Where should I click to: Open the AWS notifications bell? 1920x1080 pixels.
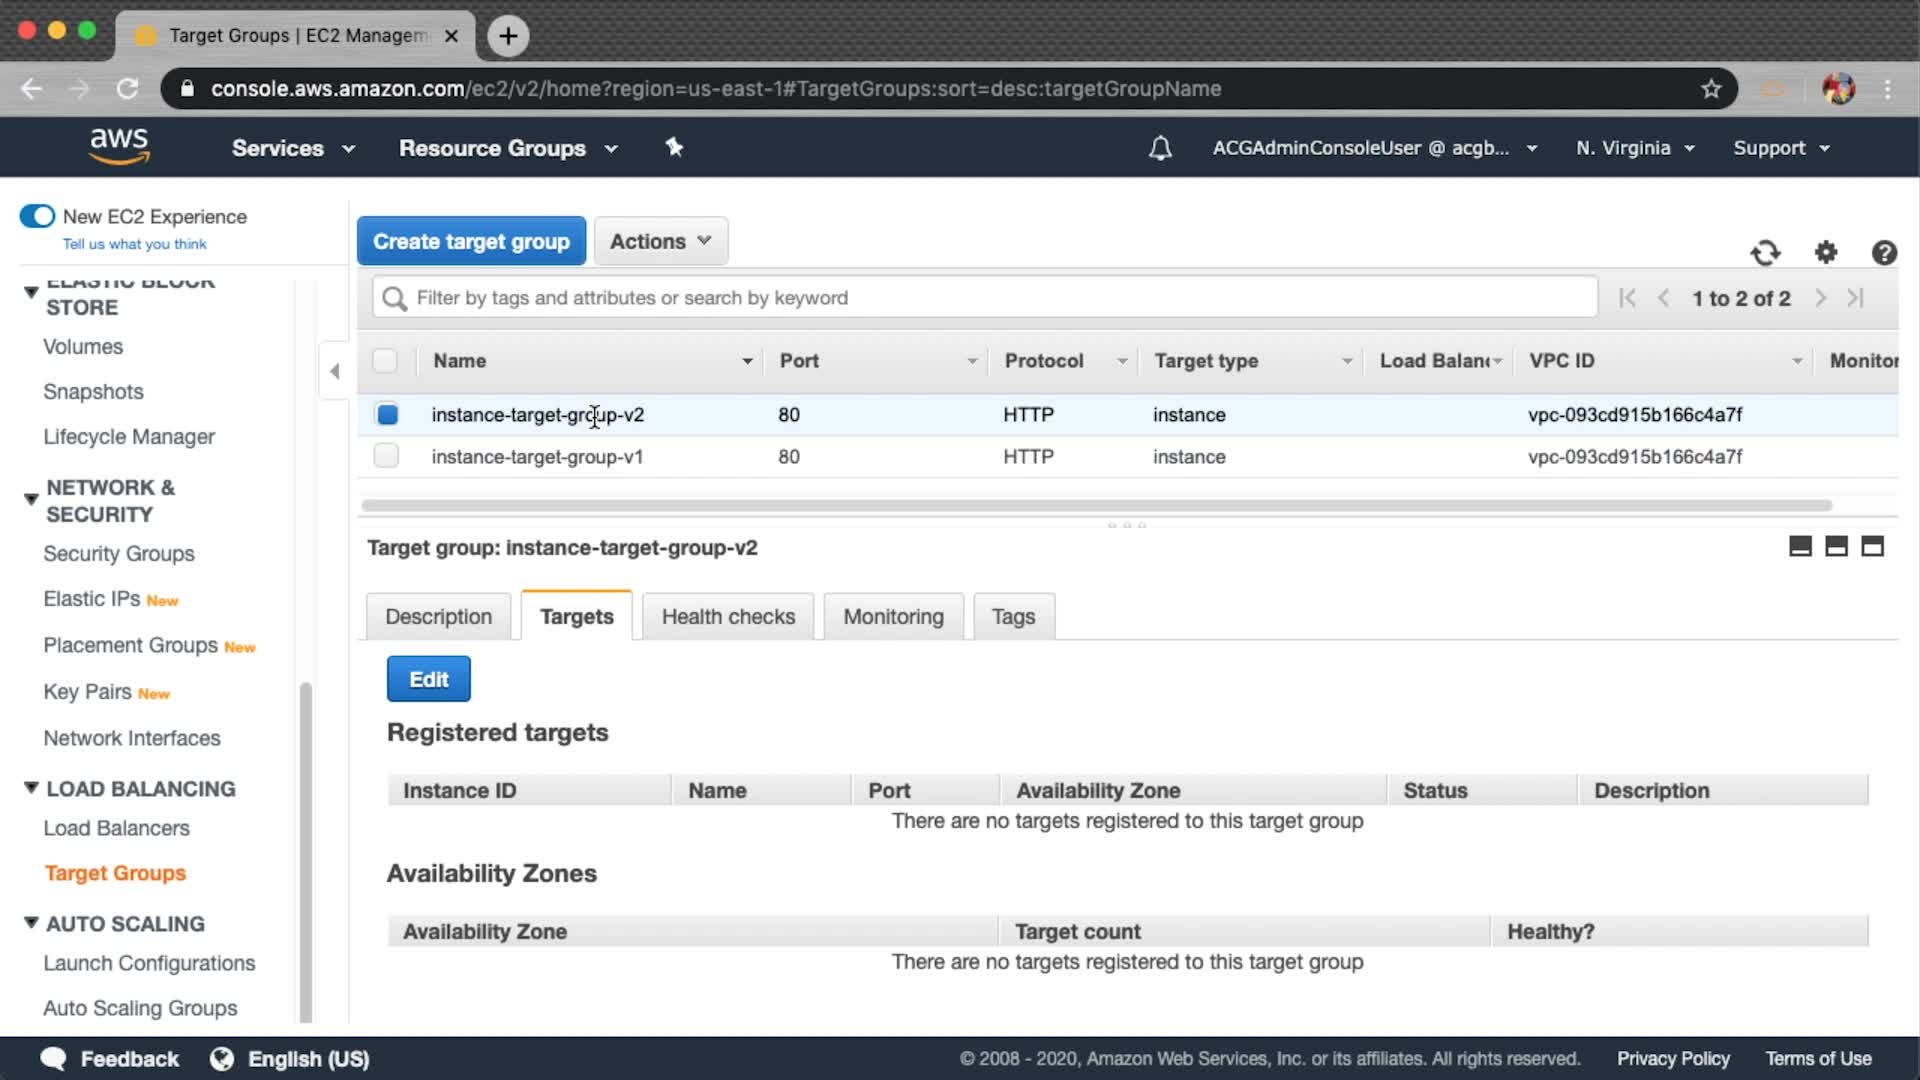[x=1160, y=148]
